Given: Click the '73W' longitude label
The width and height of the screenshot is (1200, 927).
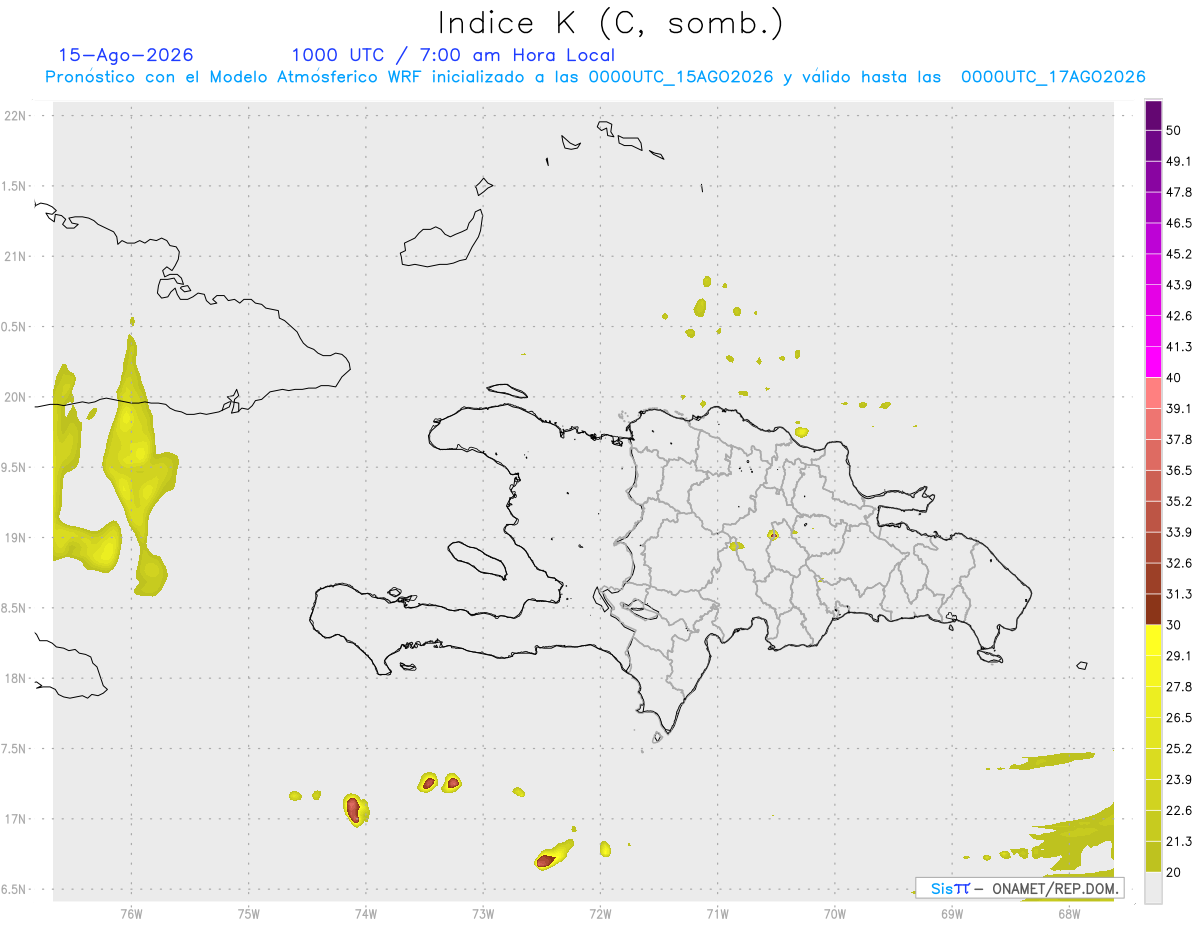Looking at the screenshot, I should (x=483, y=913).
